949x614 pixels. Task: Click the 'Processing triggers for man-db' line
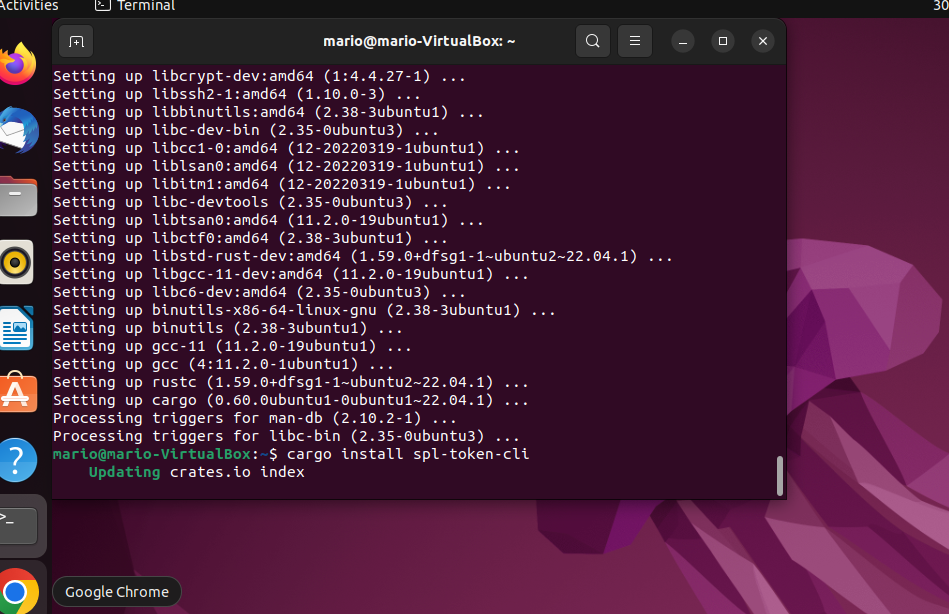pos(254,418)
